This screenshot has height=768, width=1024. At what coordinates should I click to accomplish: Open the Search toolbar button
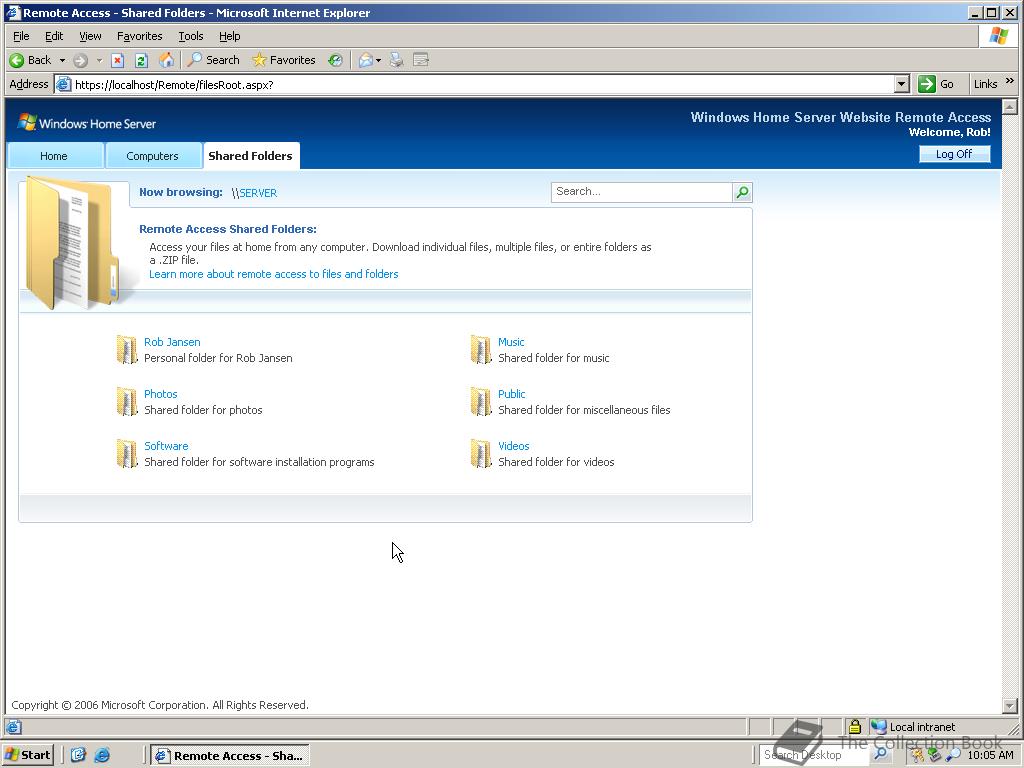tap(214, 60)
